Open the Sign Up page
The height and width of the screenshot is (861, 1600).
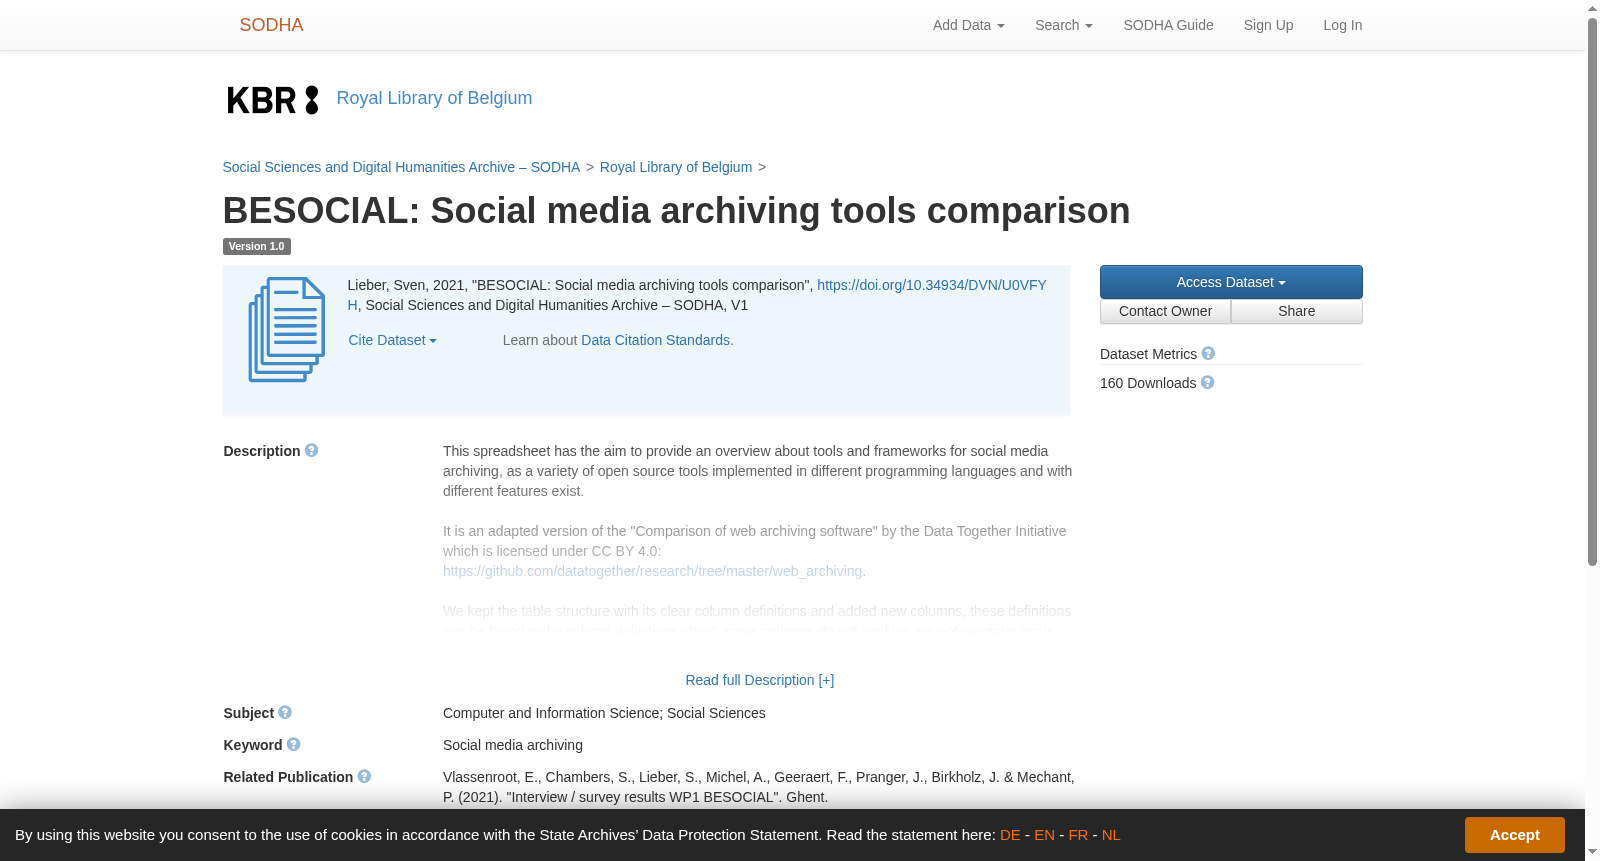click(x=1268, y=25)
